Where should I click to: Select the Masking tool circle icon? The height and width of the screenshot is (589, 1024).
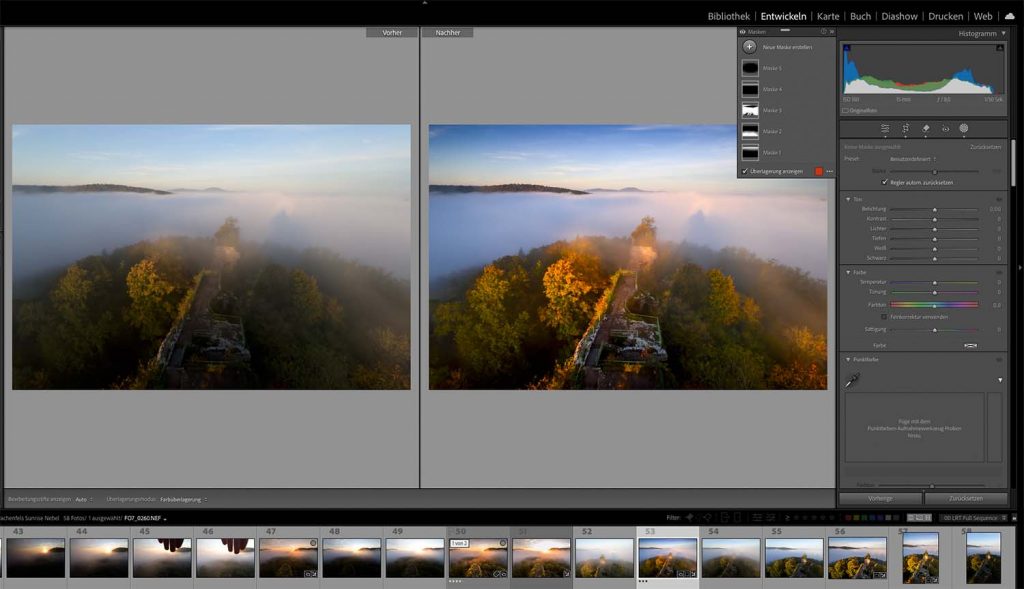pos(964,129)
